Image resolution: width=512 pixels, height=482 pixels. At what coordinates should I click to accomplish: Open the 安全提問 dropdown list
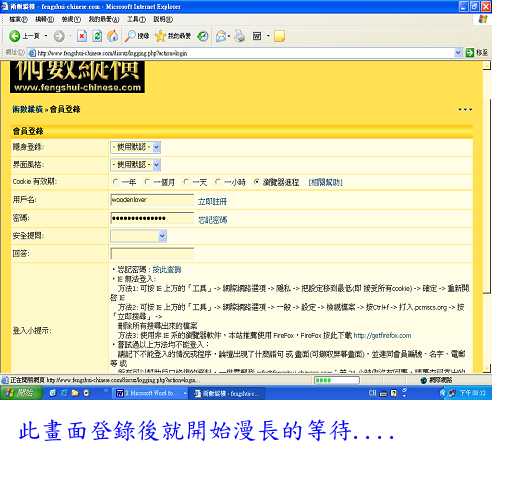click(139, 236)
